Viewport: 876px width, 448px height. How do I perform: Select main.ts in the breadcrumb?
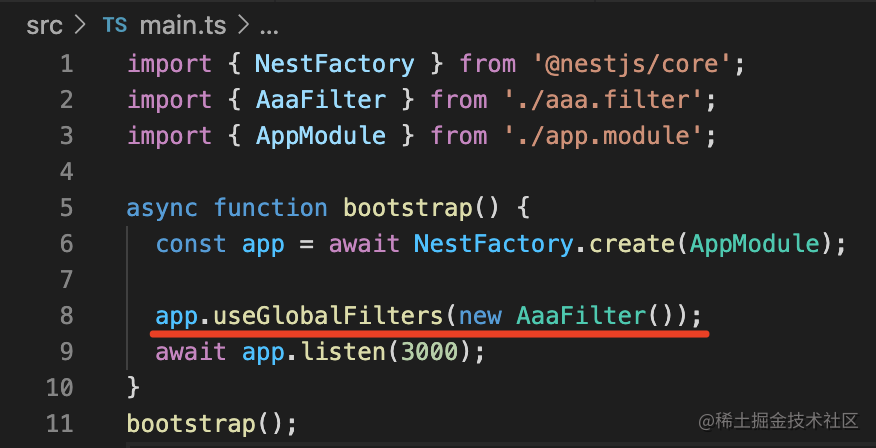[x=183, y=26]
